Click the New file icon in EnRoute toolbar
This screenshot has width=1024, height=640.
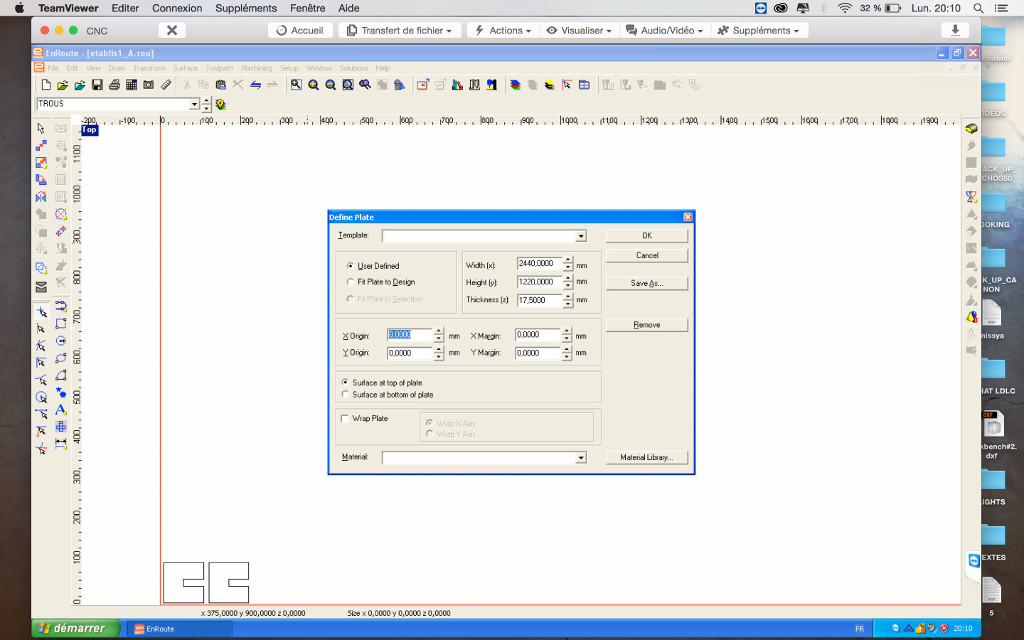(x=46, y=85)
